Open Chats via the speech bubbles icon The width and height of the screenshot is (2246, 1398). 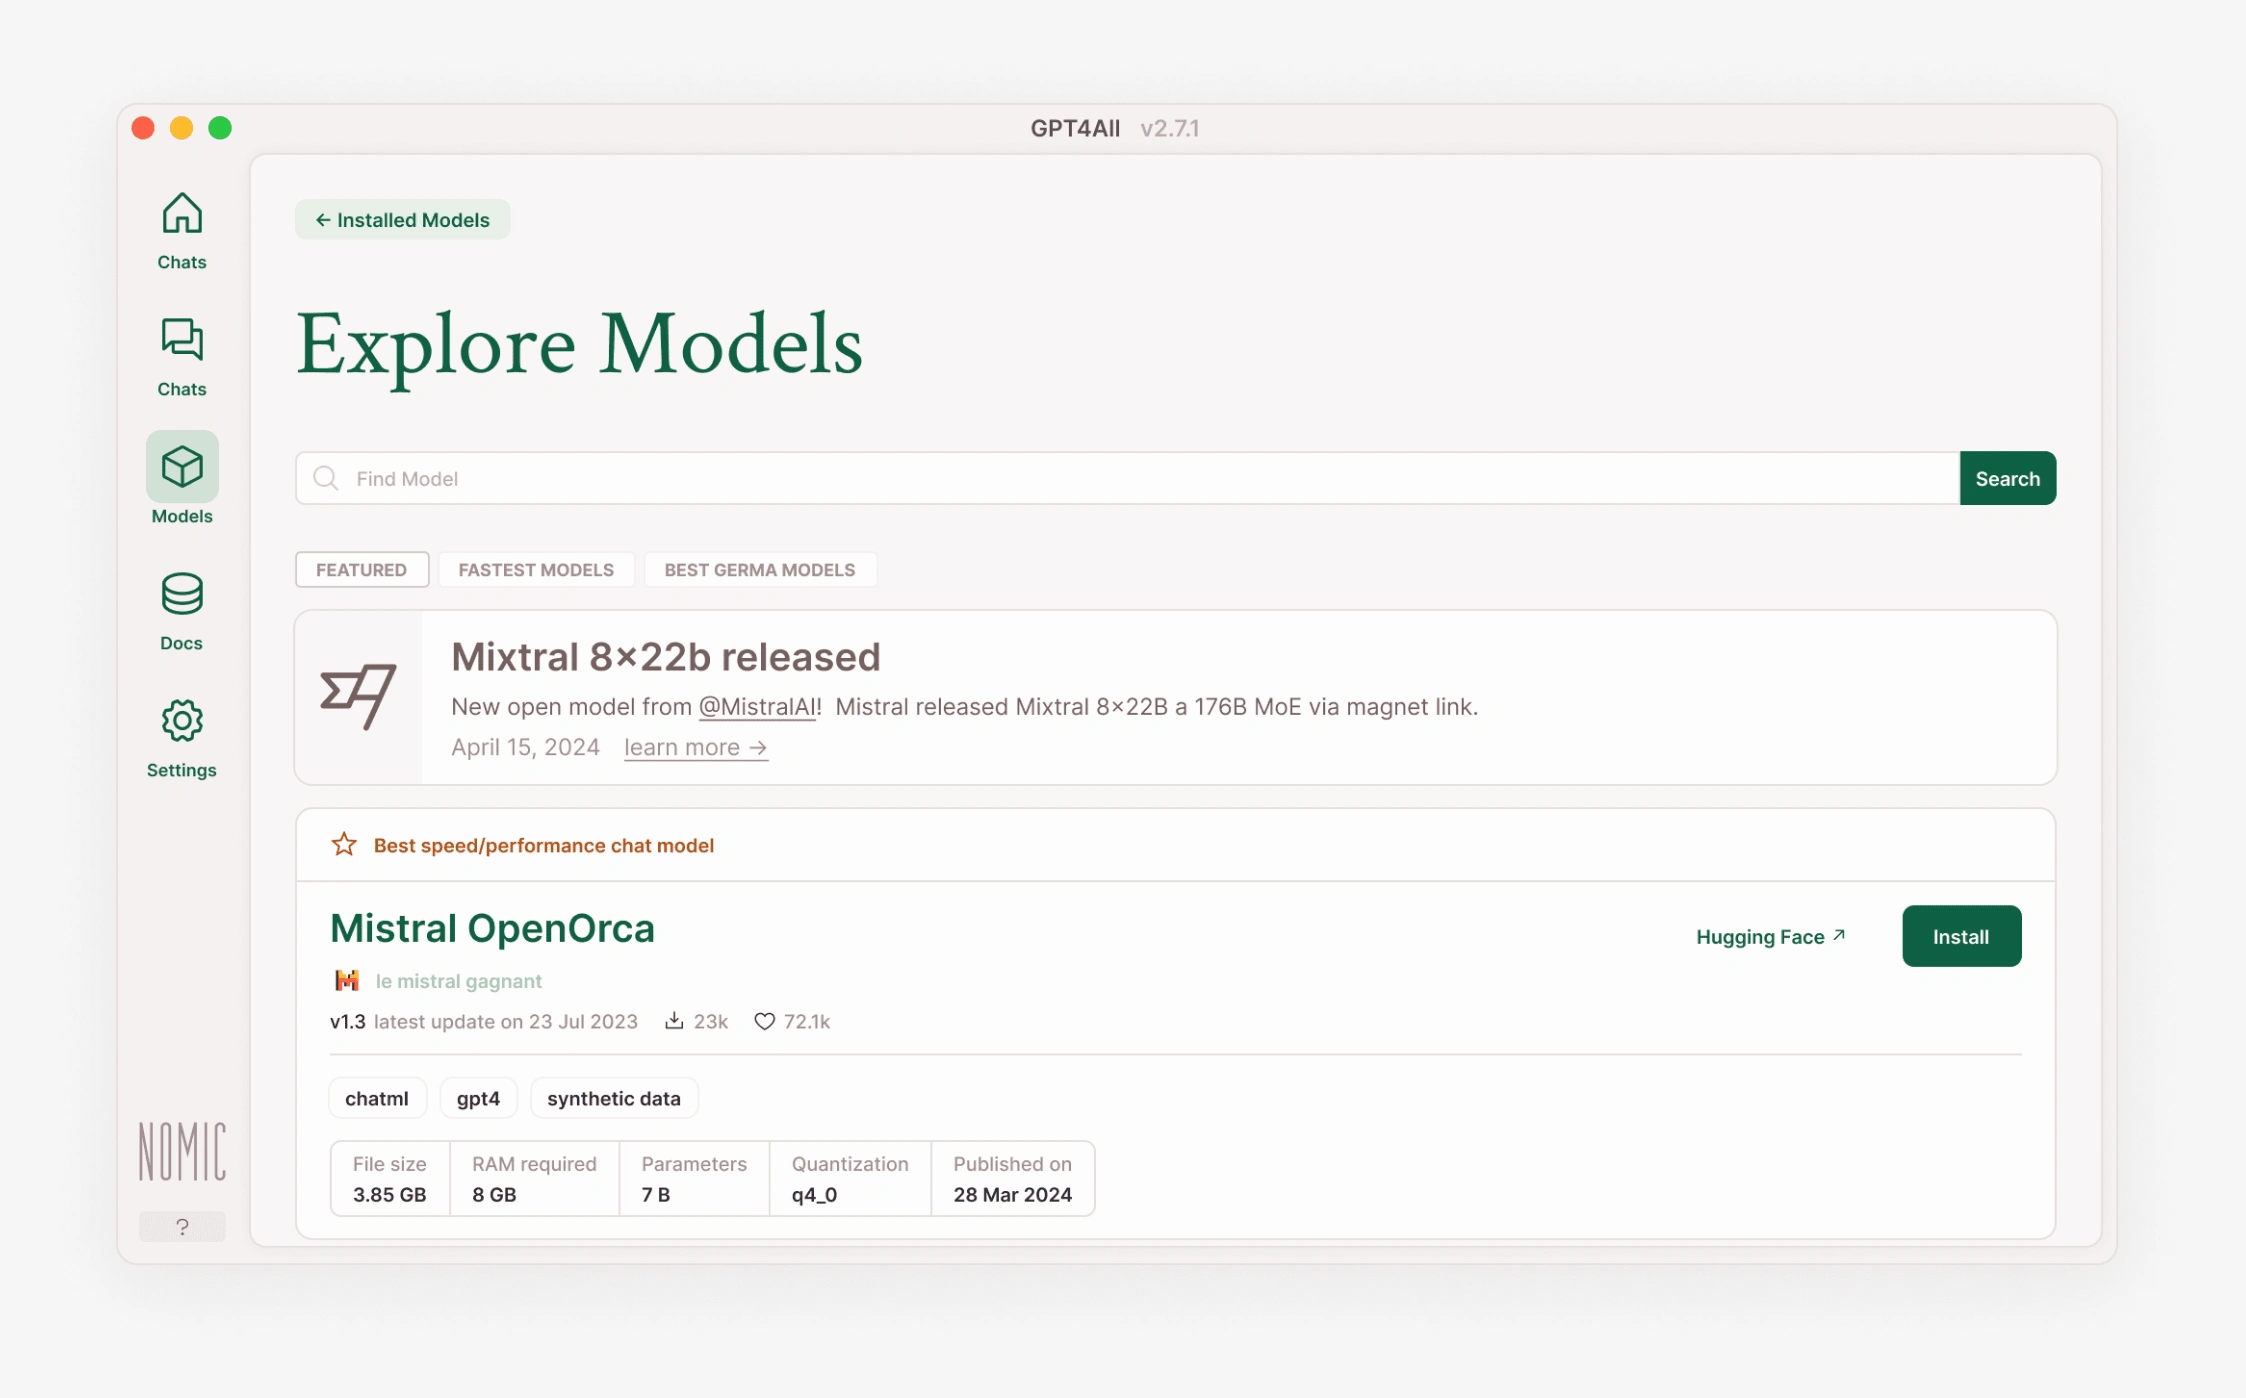click(182, 341)
